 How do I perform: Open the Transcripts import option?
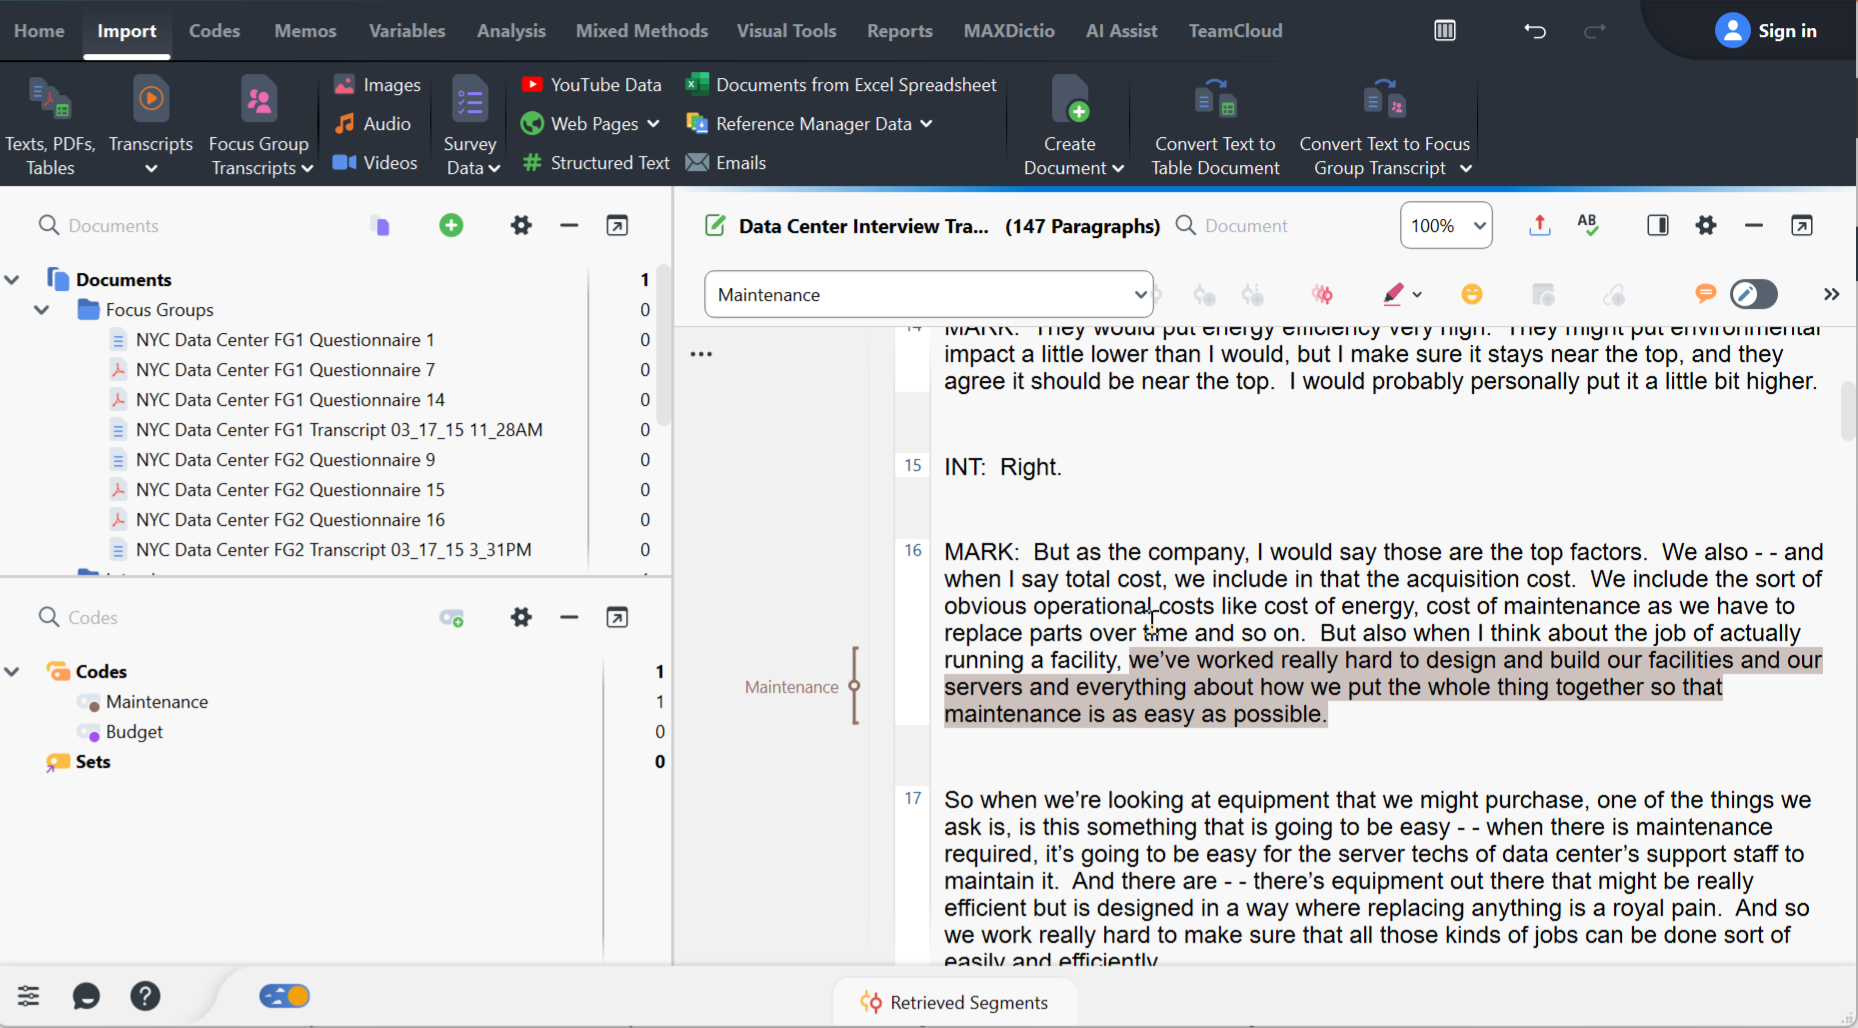coord(150,125)
